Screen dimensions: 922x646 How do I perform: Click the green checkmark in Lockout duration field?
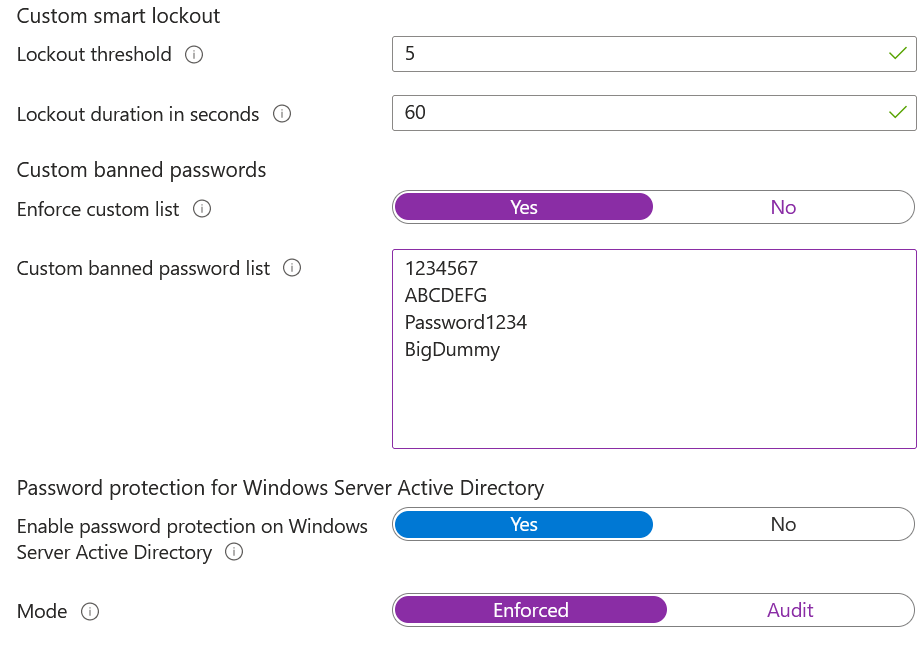point(897,113)
